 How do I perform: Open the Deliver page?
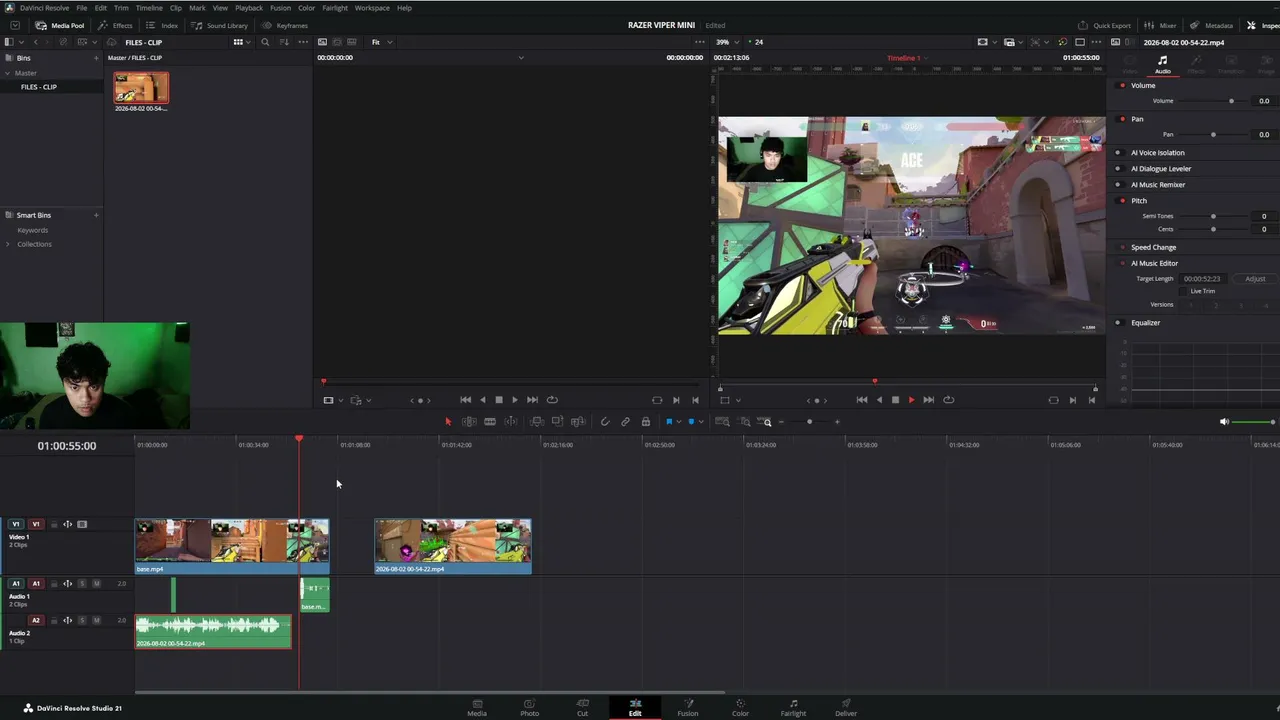pyautogui.click(x=846, y=707)
